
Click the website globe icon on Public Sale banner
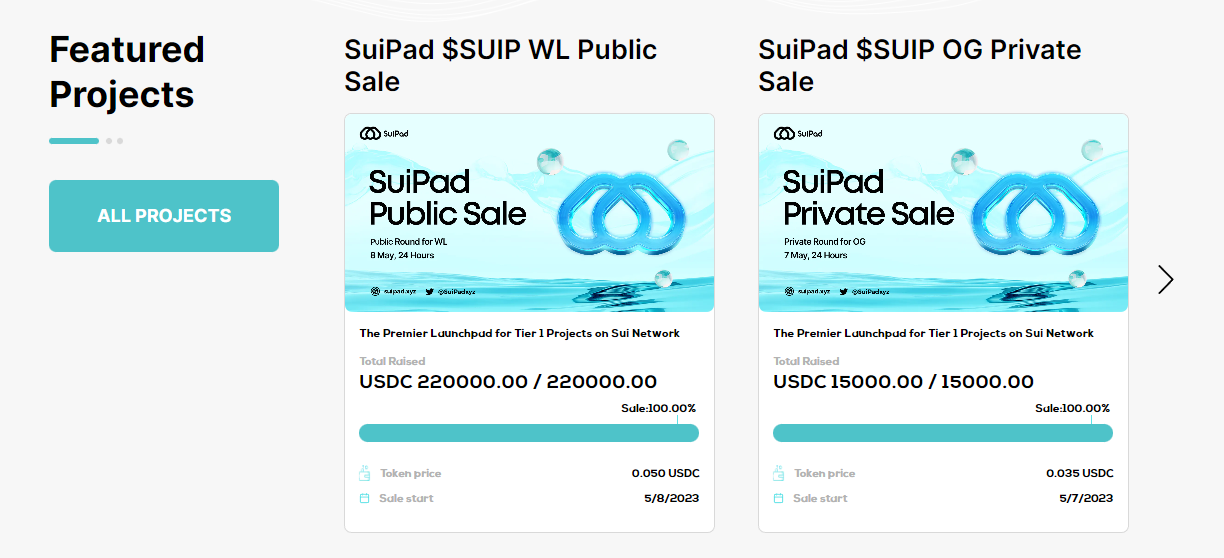tap(375, 292)
